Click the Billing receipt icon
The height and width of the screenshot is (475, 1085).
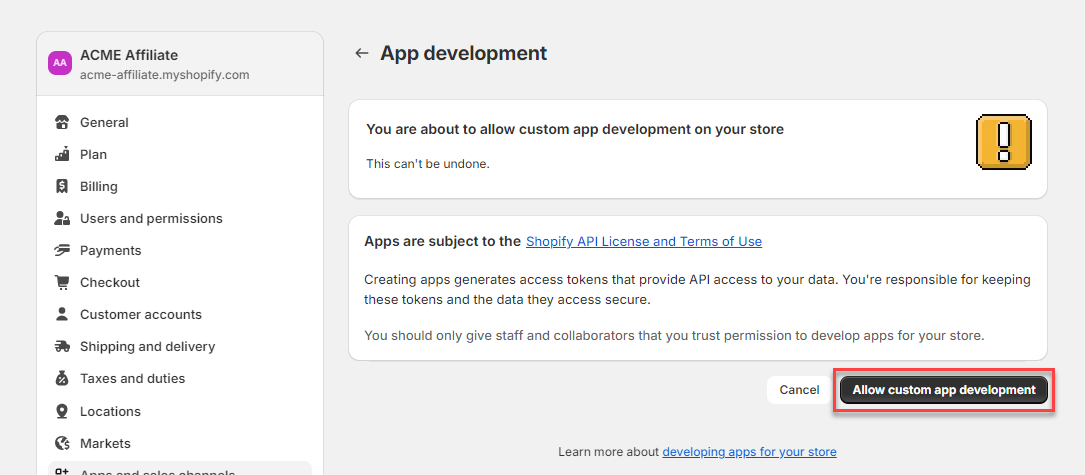(62, 186)
